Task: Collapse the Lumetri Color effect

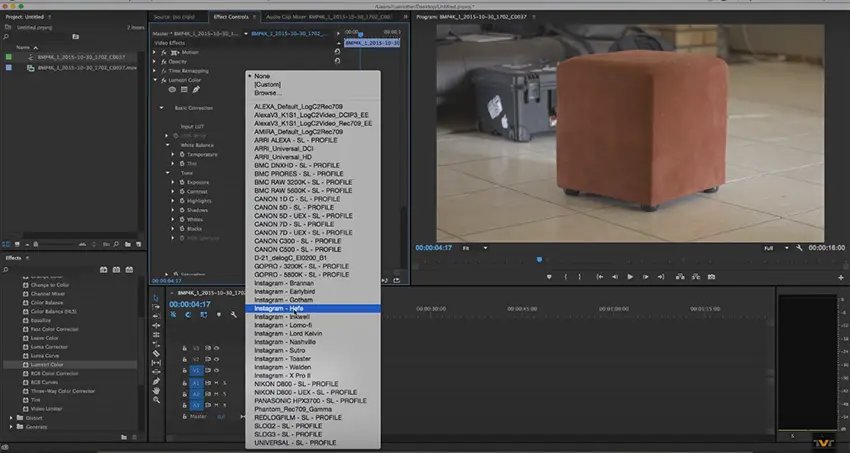Action: 155,80
